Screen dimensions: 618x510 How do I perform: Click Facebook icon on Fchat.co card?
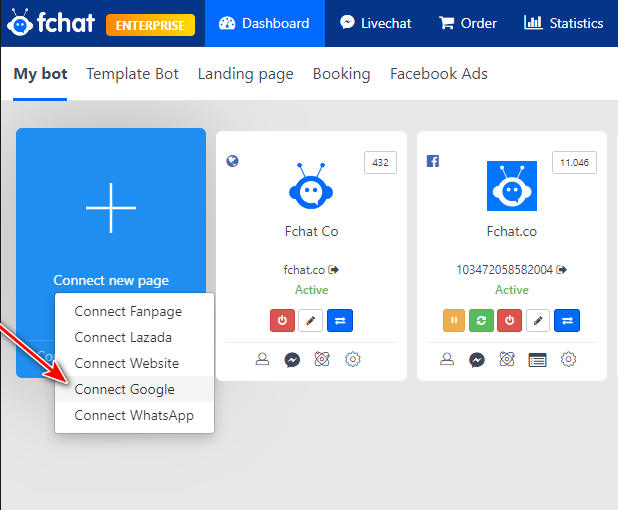click(433, 161)
